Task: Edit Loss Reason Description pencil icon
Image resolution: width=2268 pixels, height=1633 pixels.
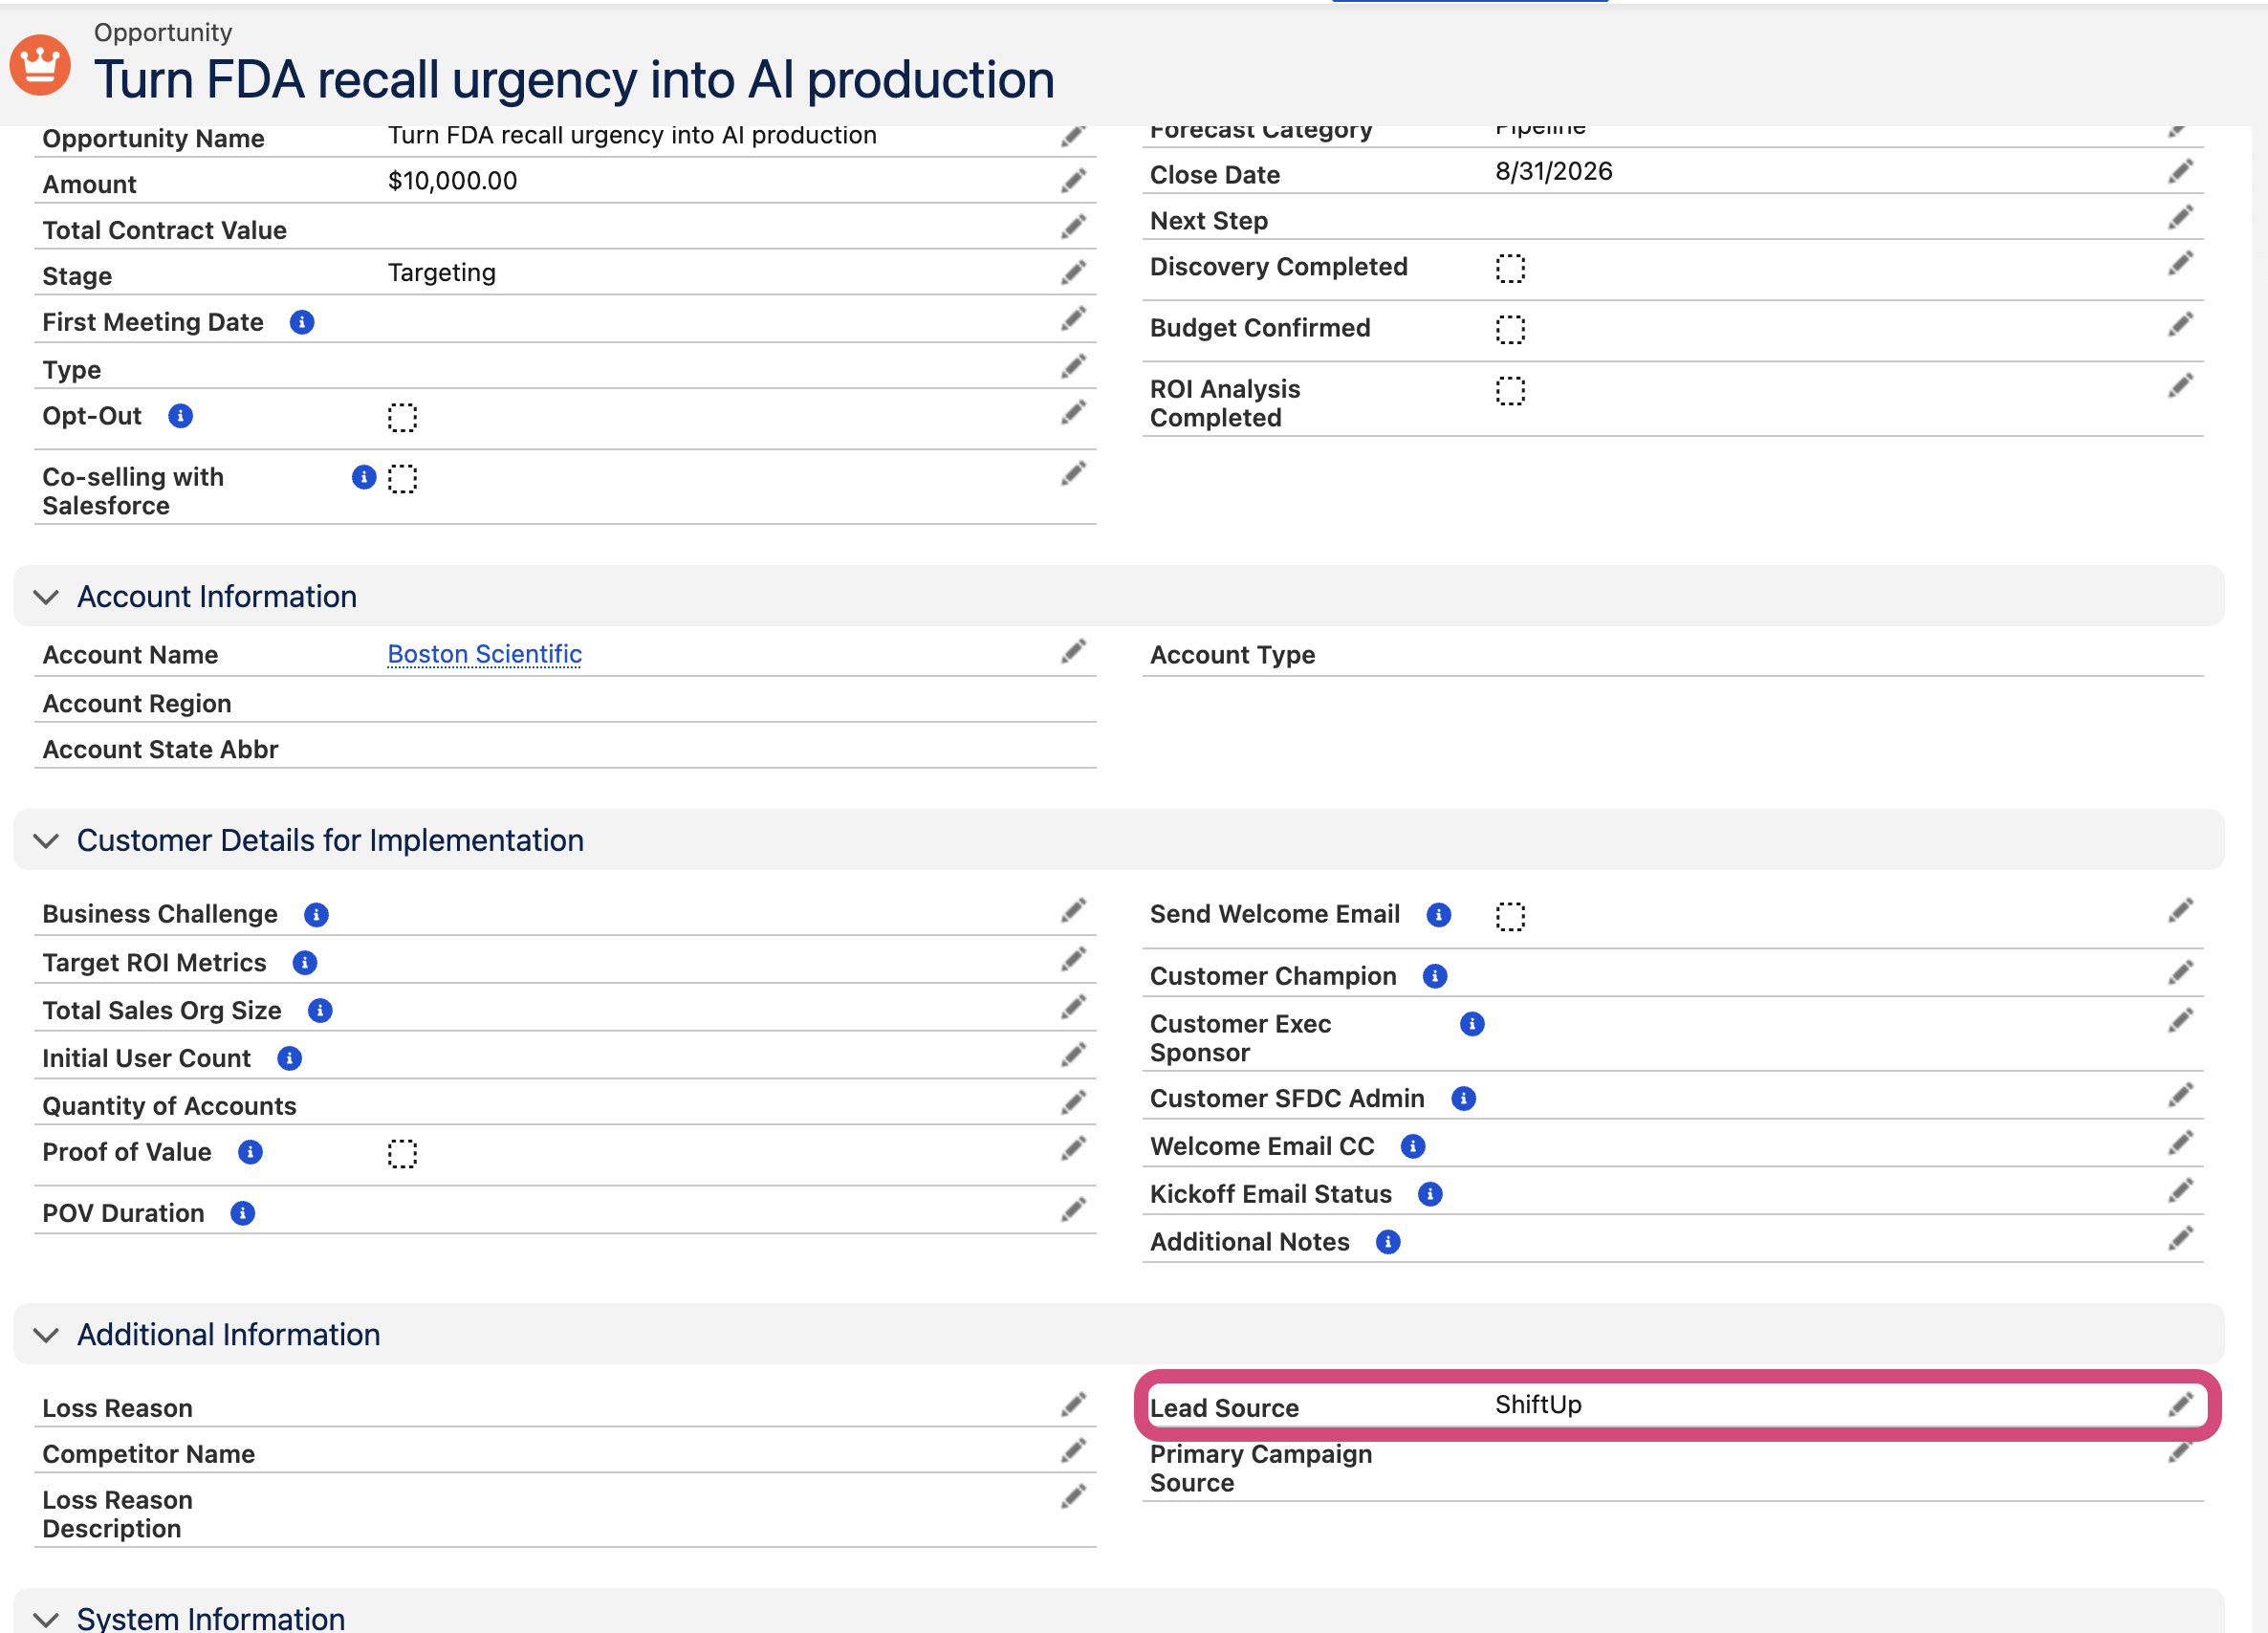Action: [x=1073, y=1497]
